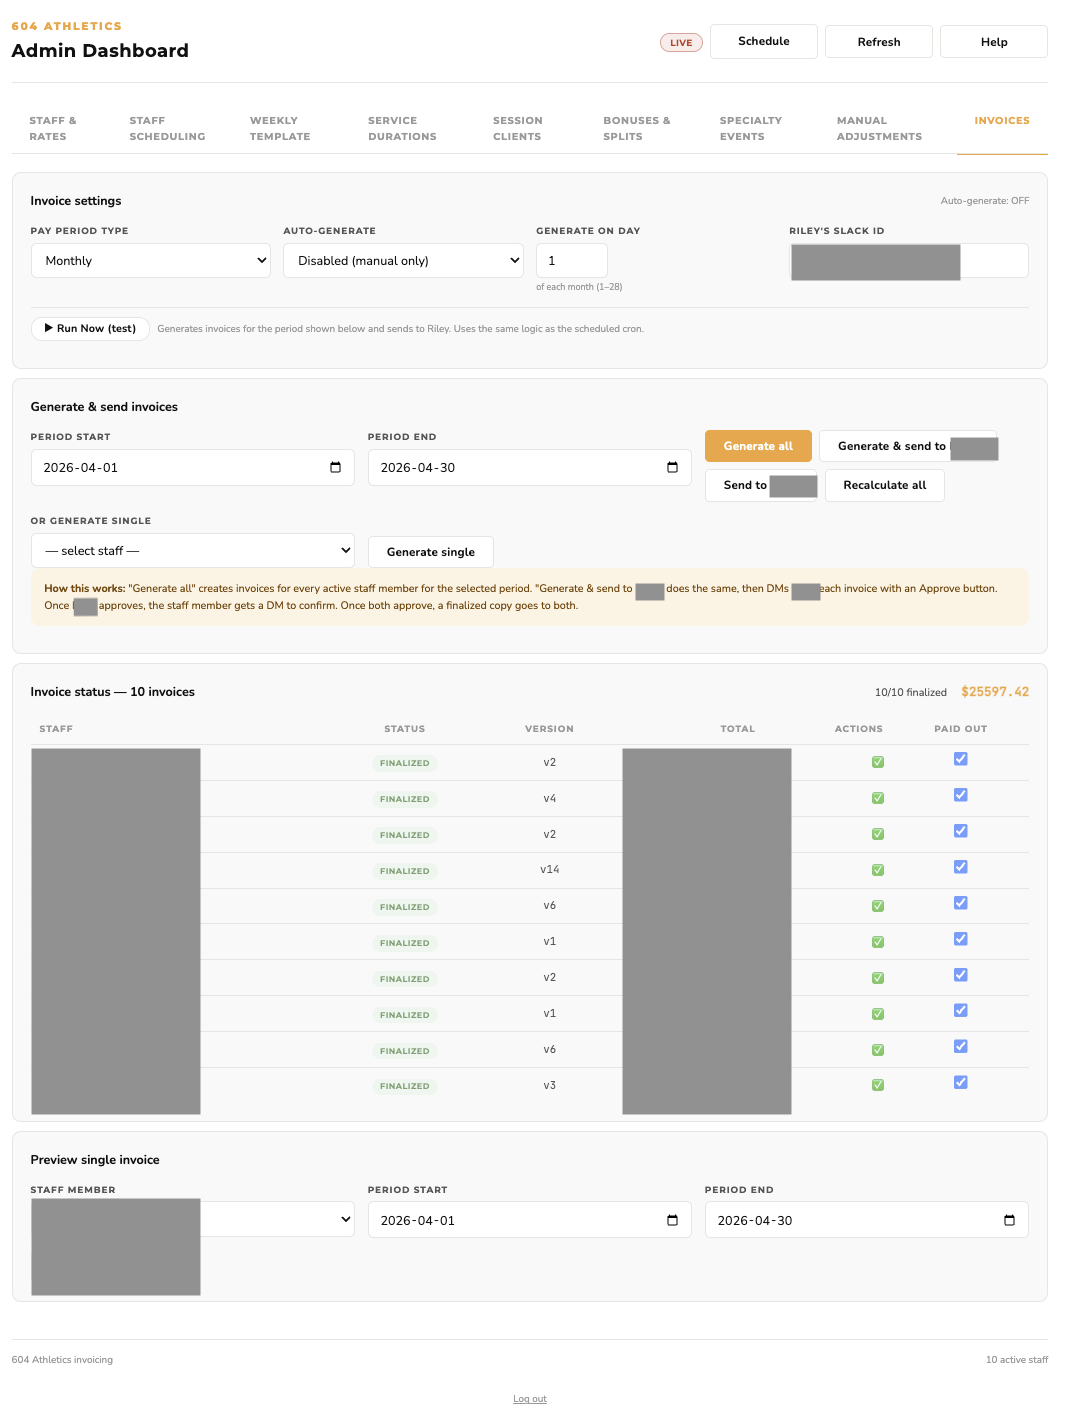The height and width of the screenshot is (1423, 1065).
Task: Focus the Generate On Day field
Action: tap(572, 260)
